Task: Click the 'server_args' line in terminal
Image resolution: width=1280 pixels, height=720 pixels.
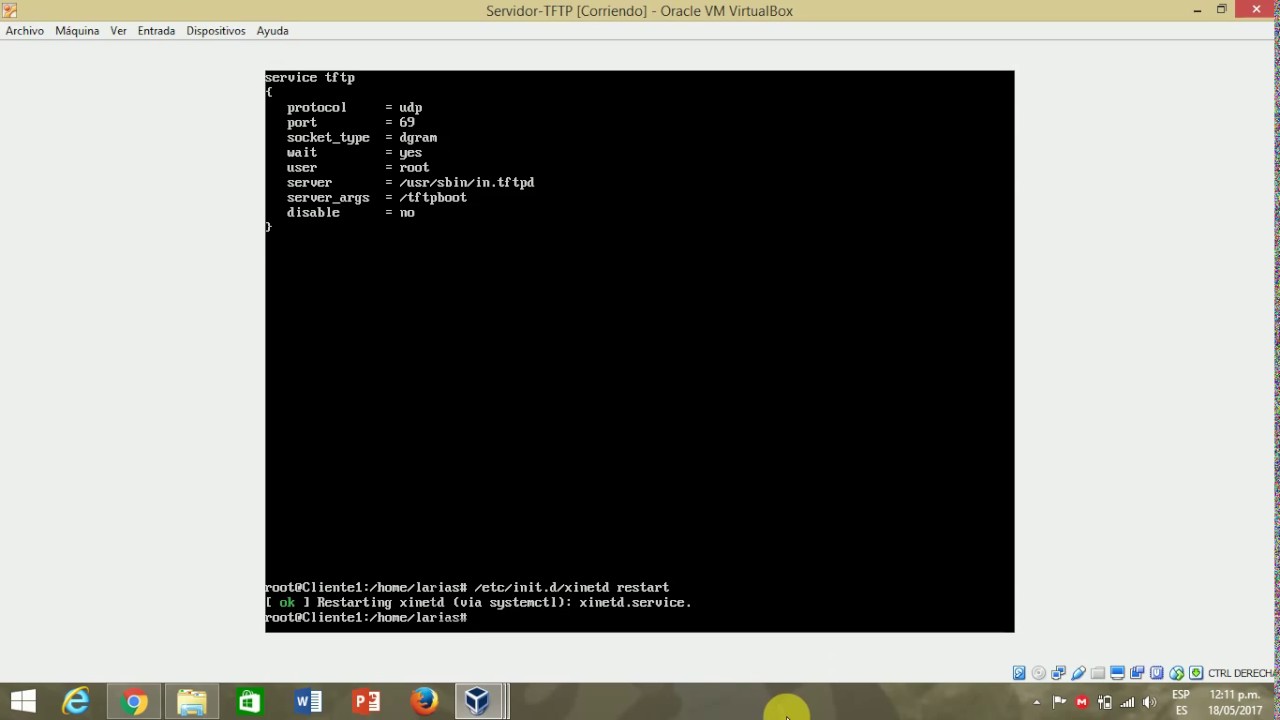Action: (377, 198)
